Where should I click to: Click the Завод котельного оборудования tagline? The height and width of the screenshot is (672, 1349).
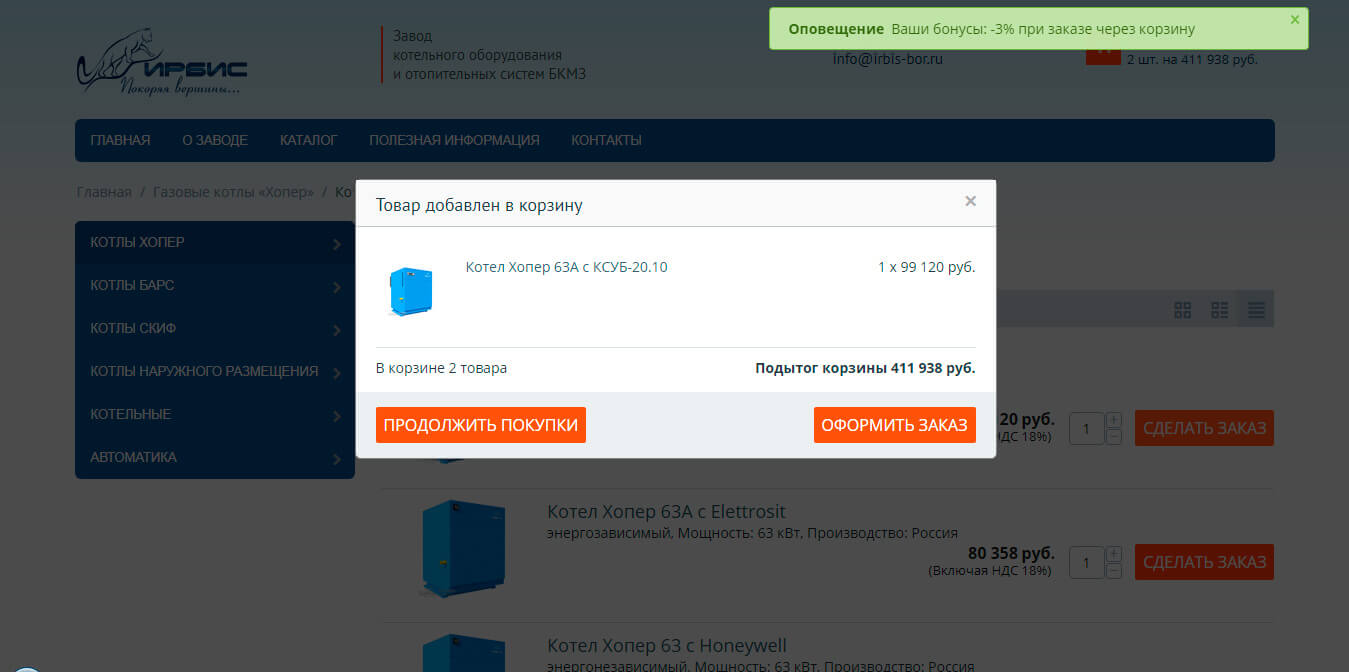pos(489,55)
